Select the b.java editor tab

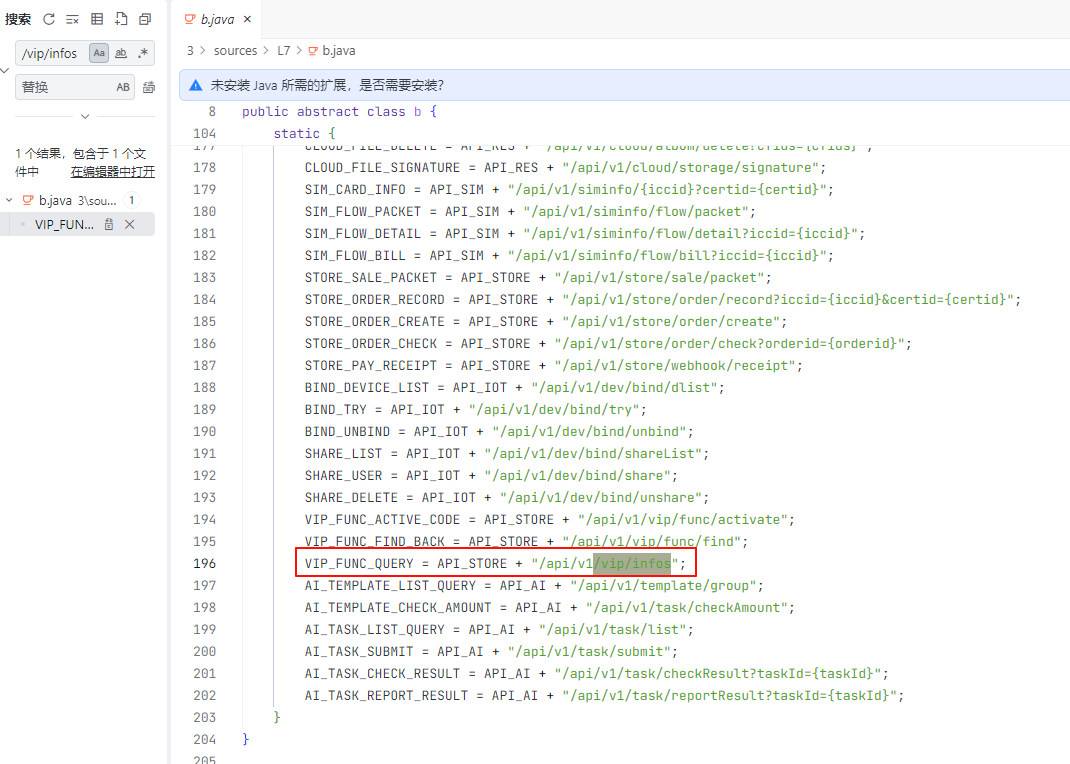[218, 19]
